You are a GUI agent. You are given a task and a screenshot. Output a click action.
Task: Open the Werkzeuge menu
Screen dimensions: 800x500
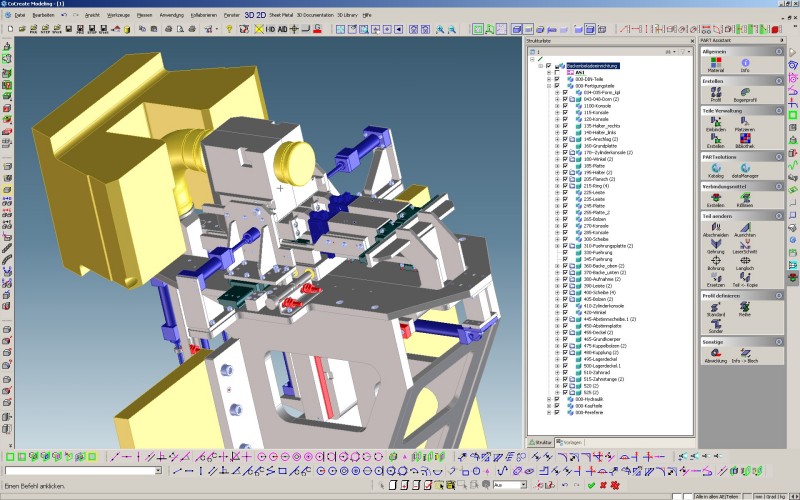[118, 16]
